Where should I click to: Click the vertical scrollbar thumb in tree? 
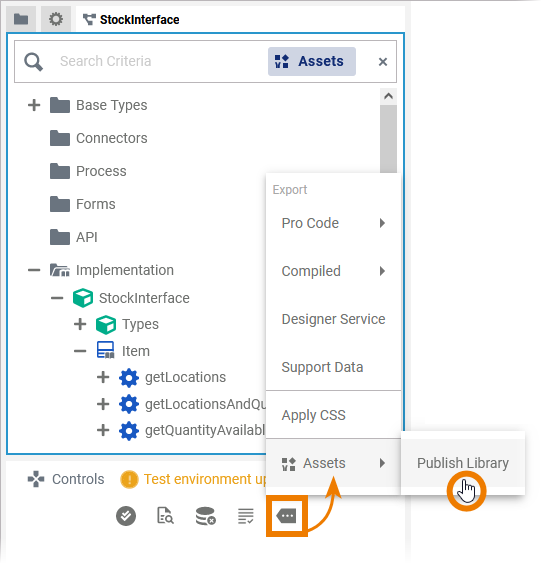click(x=389, y=140)
